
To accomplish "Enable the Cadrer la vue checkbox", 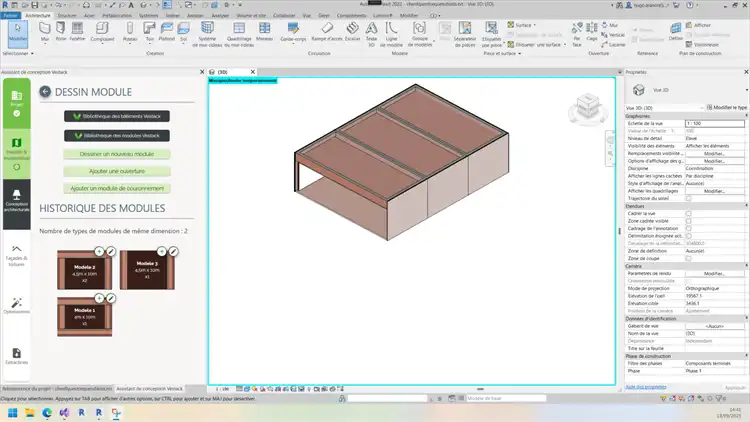I will coord(688,213).
